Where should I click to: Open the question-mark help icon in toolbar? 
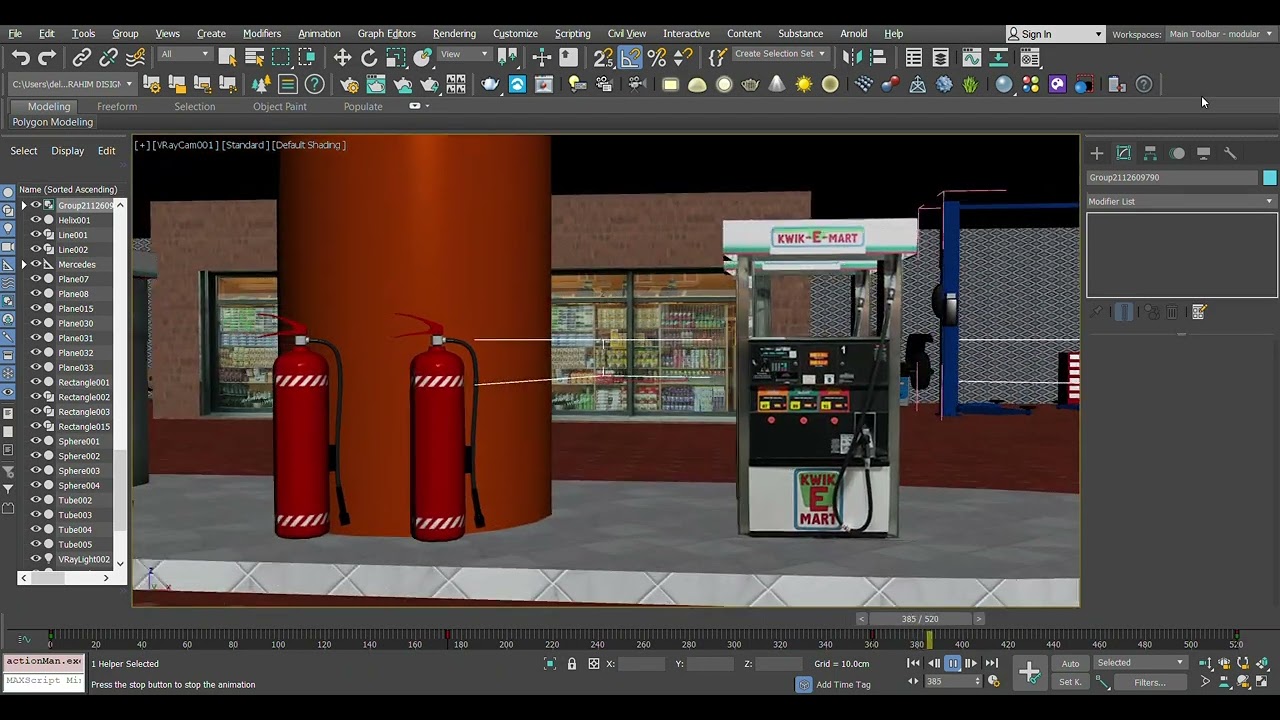1144,85
